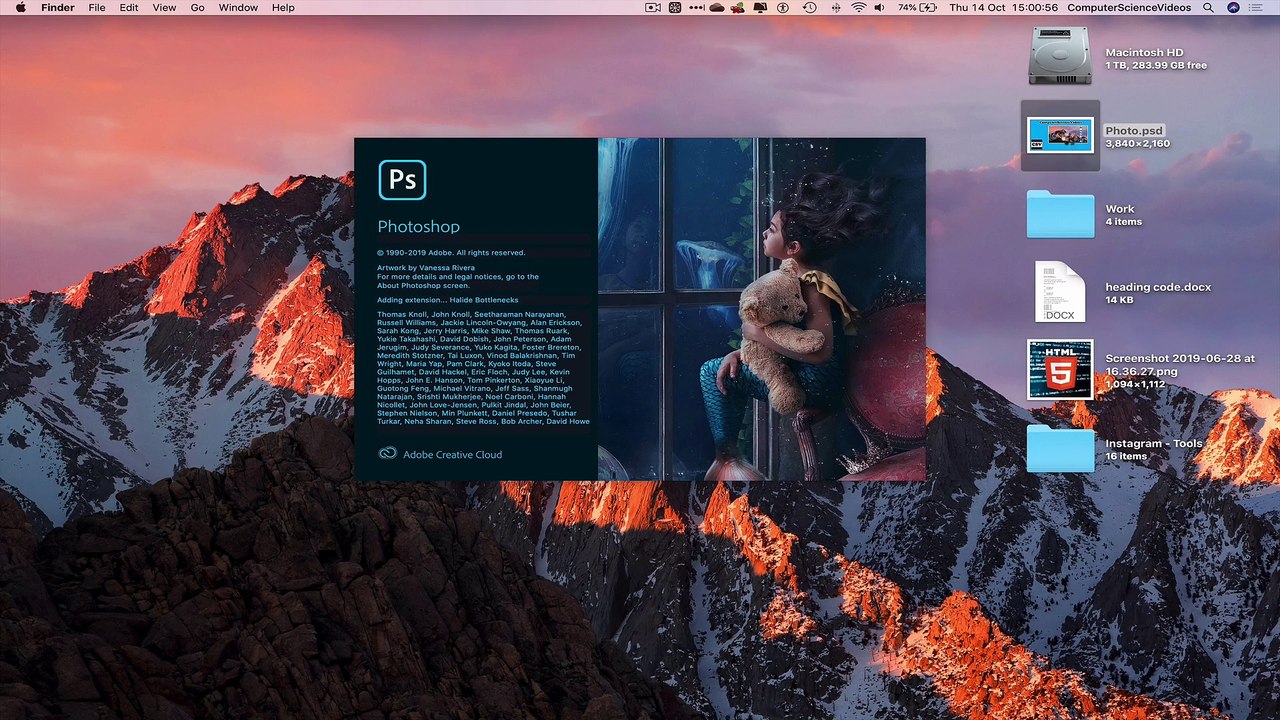Select the Instagram - Tools folder
Image resolution: width=1280 pixels, height=720 pixels.
[1060, 449]
